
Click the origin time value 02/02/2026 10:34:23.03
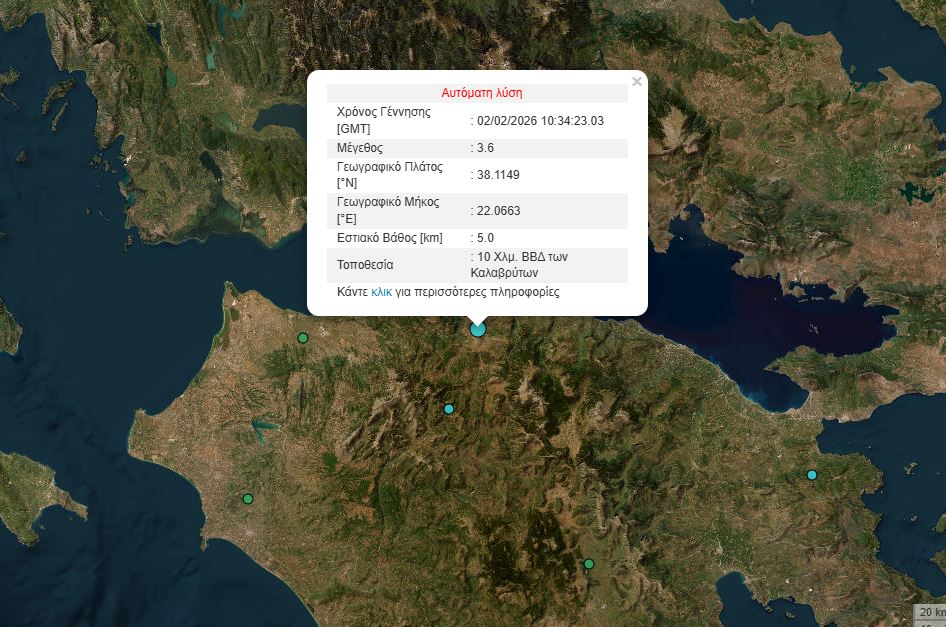coord(540,120)
